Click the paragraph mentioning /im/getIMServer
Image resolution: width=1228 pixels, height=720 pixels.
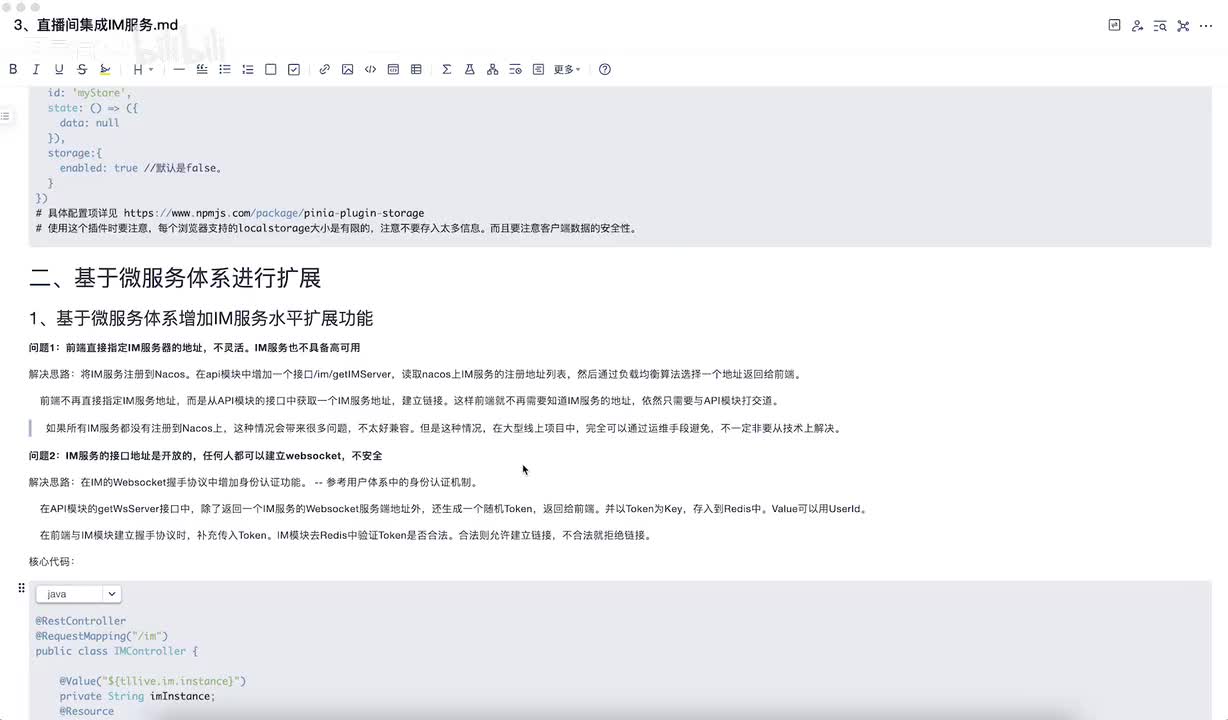click(x=415, y=375)
